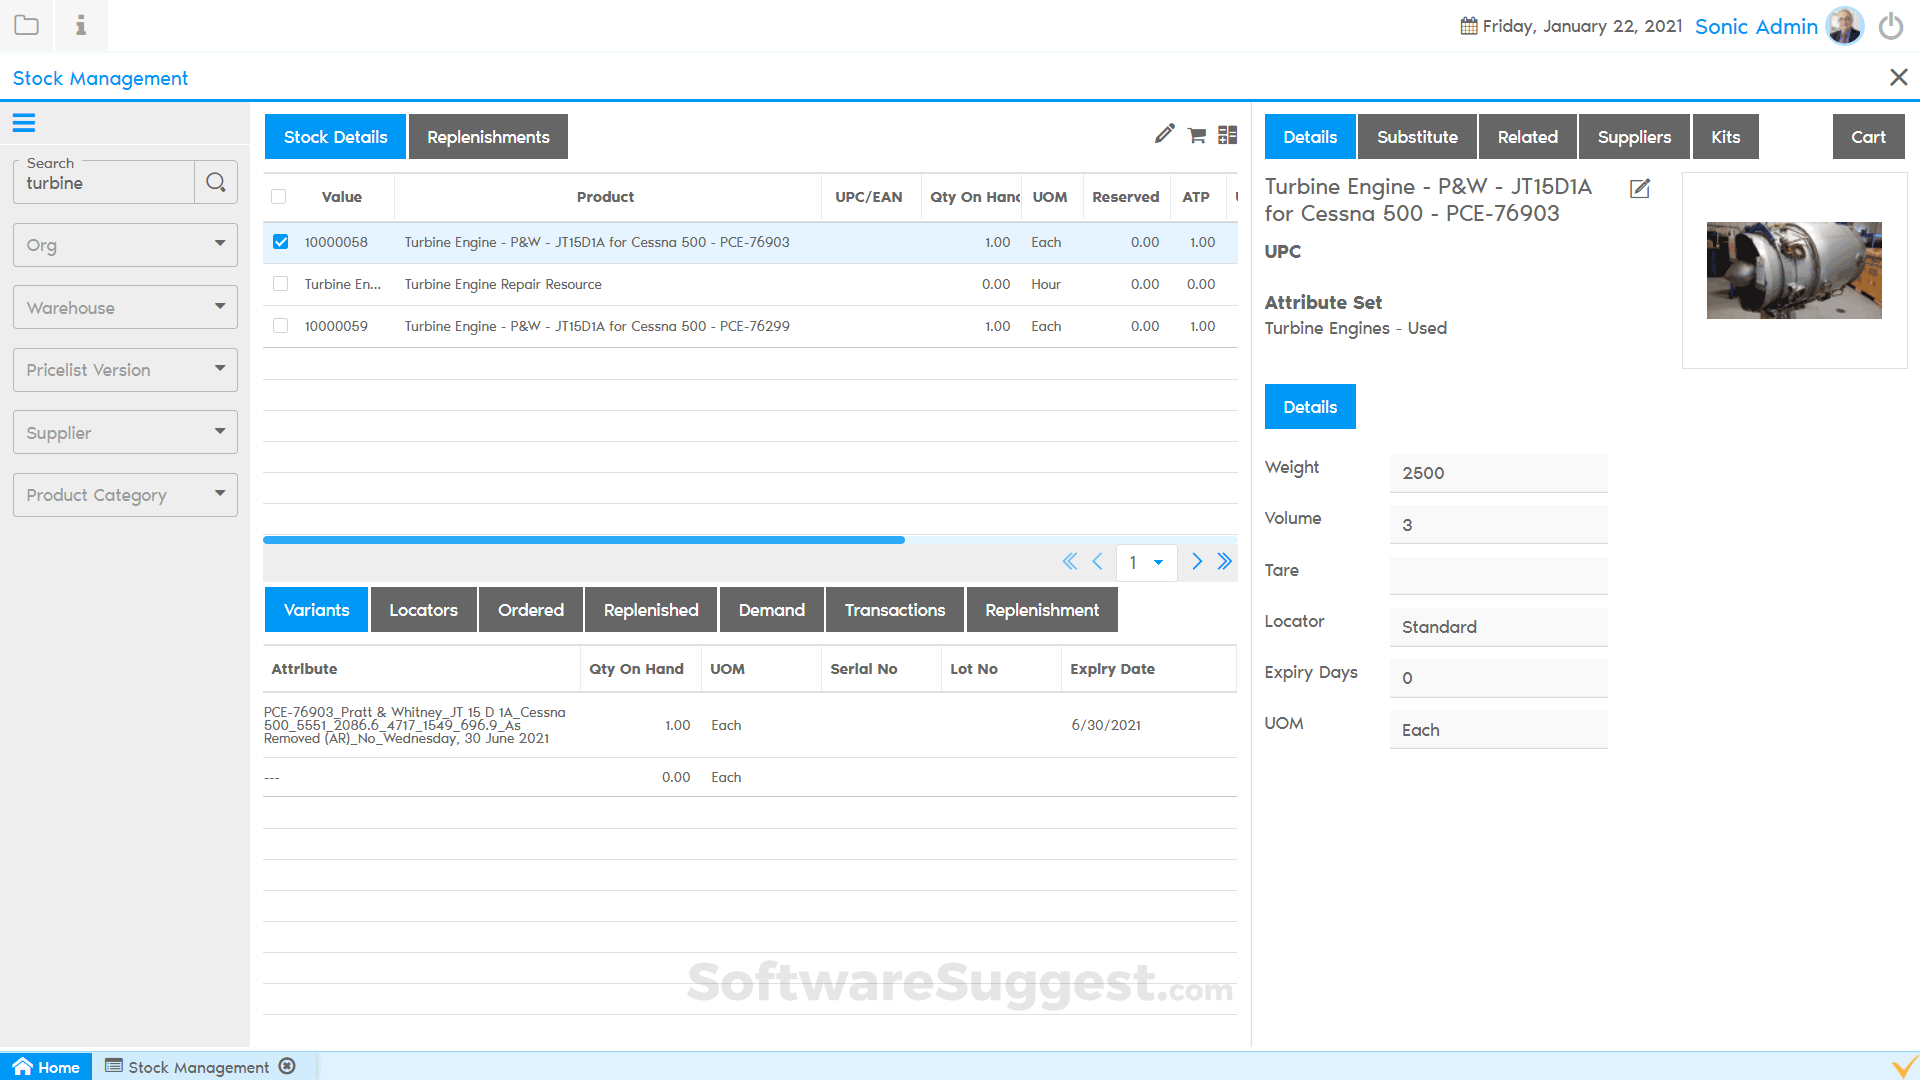Image resolution: width=1920 pixels, height=1080 pixels.
Task: Click the hamburger menu icon in sidebar
Action: tap(24, 123)
